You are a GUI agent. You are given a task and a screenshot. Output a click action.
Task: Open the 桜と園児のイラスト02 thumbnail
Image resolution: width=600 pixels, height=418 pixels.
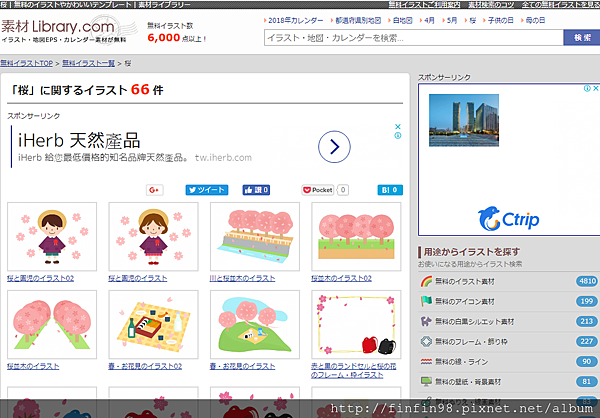[x=52, y=237]
